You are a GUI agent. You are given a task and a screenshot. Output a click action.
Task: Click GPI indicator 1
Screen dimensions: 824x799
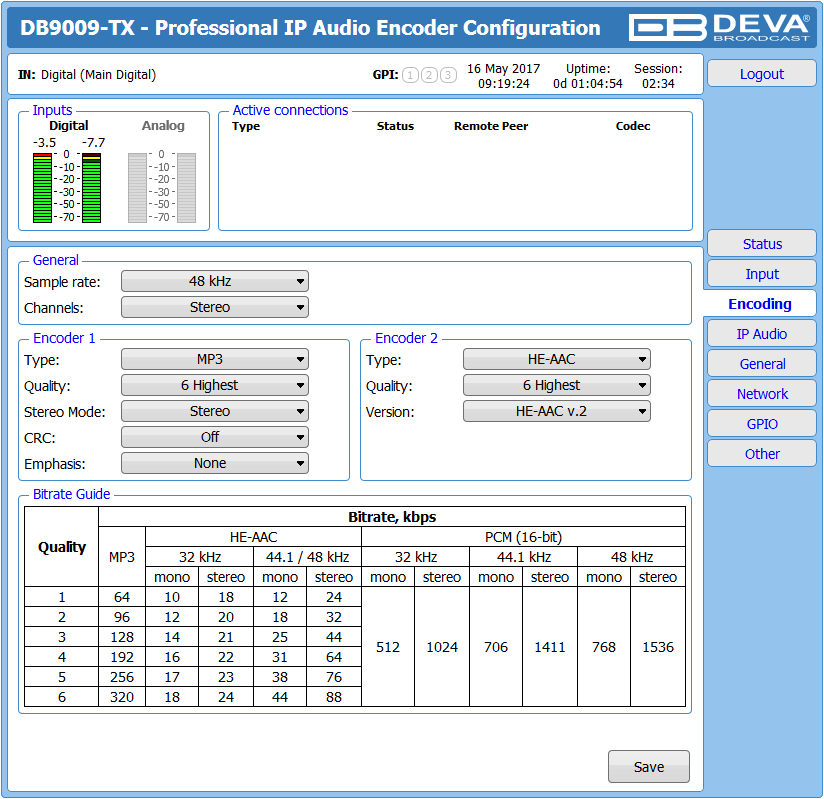(410, 75)
